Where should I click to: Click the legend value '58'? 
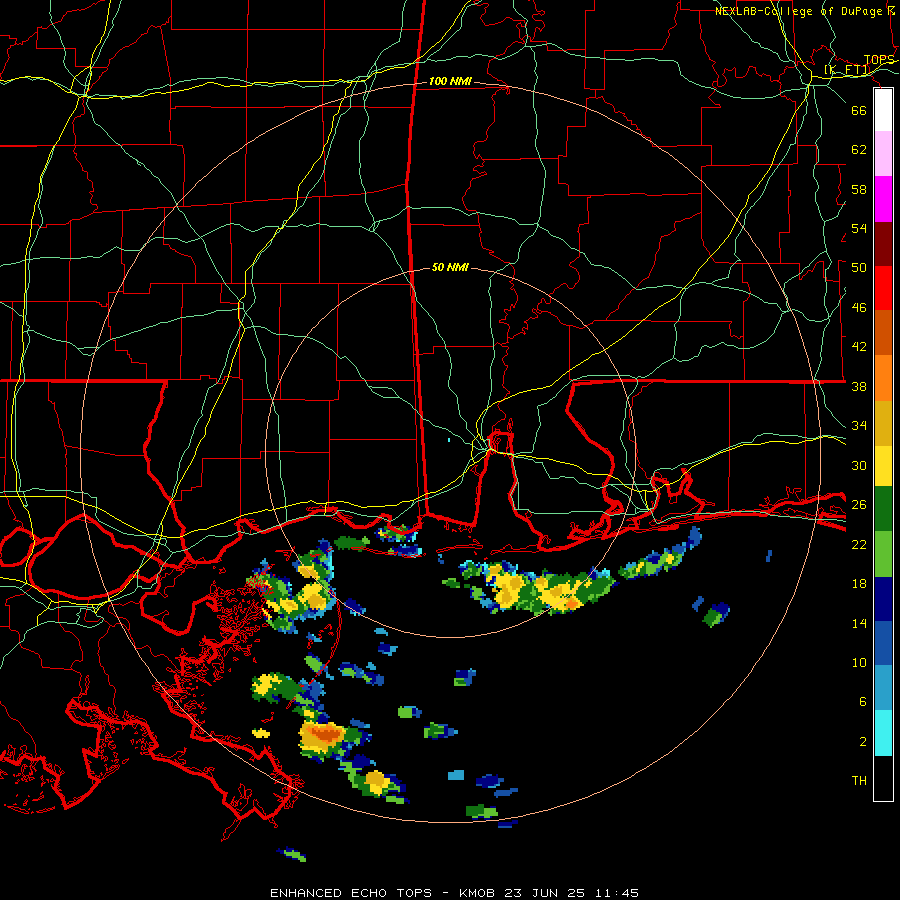(x=859, y=189)
